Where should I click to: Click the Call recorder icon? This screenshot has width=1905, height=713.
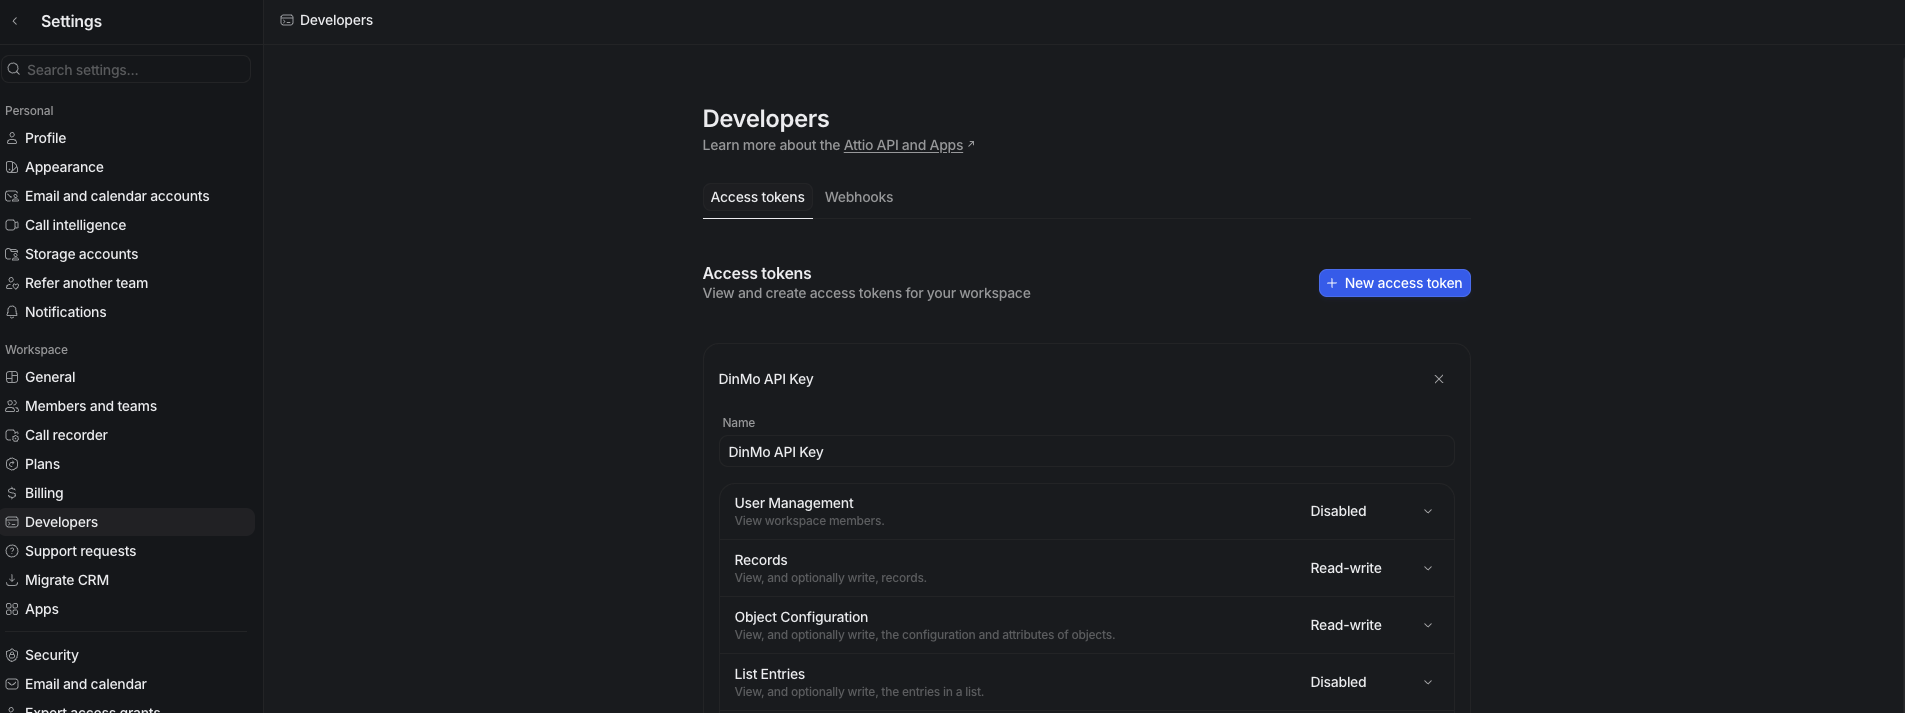[x=12, y=435]
